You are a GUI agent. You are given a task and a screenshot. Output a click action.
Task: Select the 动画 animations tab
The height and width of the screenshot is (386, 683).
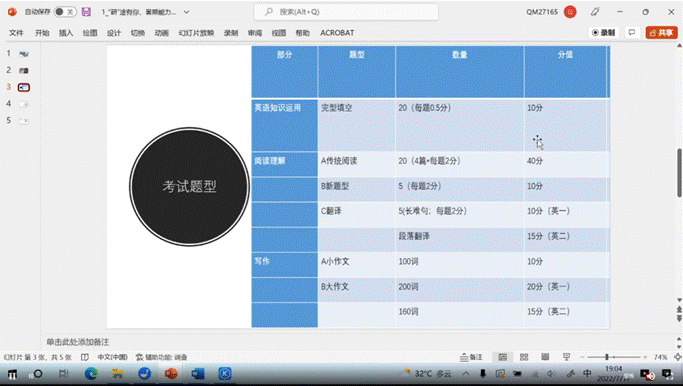point(162,33)
